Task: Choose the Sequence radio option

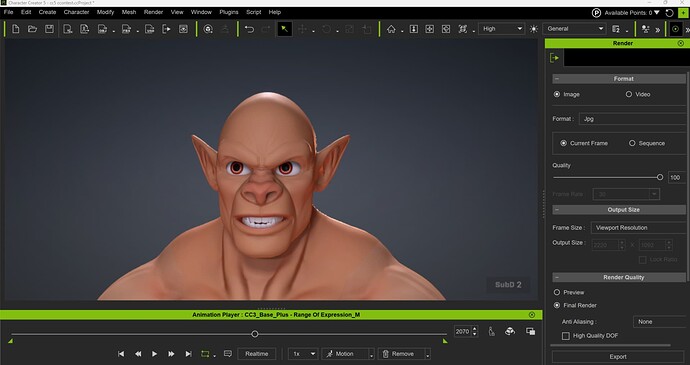Action: [x=632, y=143]
